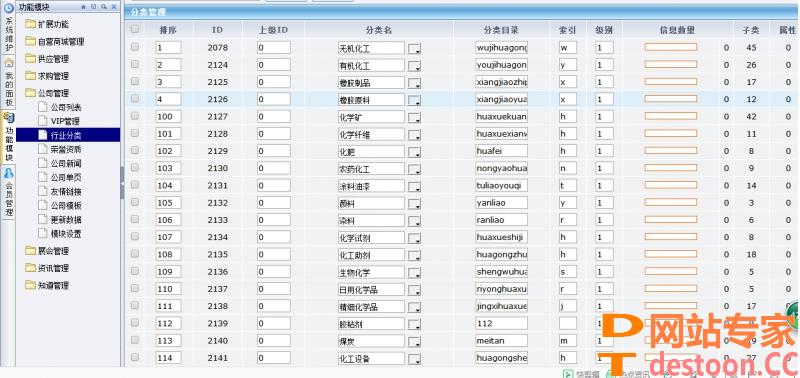Click the sort order field containing 100
Image resolution: width=800 pixels, height=378 pixels.
168,116
